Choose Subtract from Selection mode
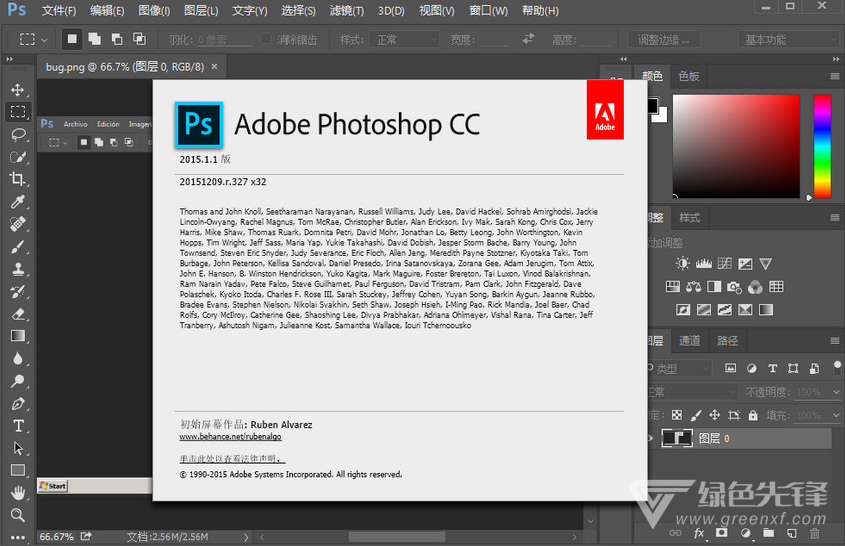The height and width of the screenshot is (546, 845). [117, 39]
